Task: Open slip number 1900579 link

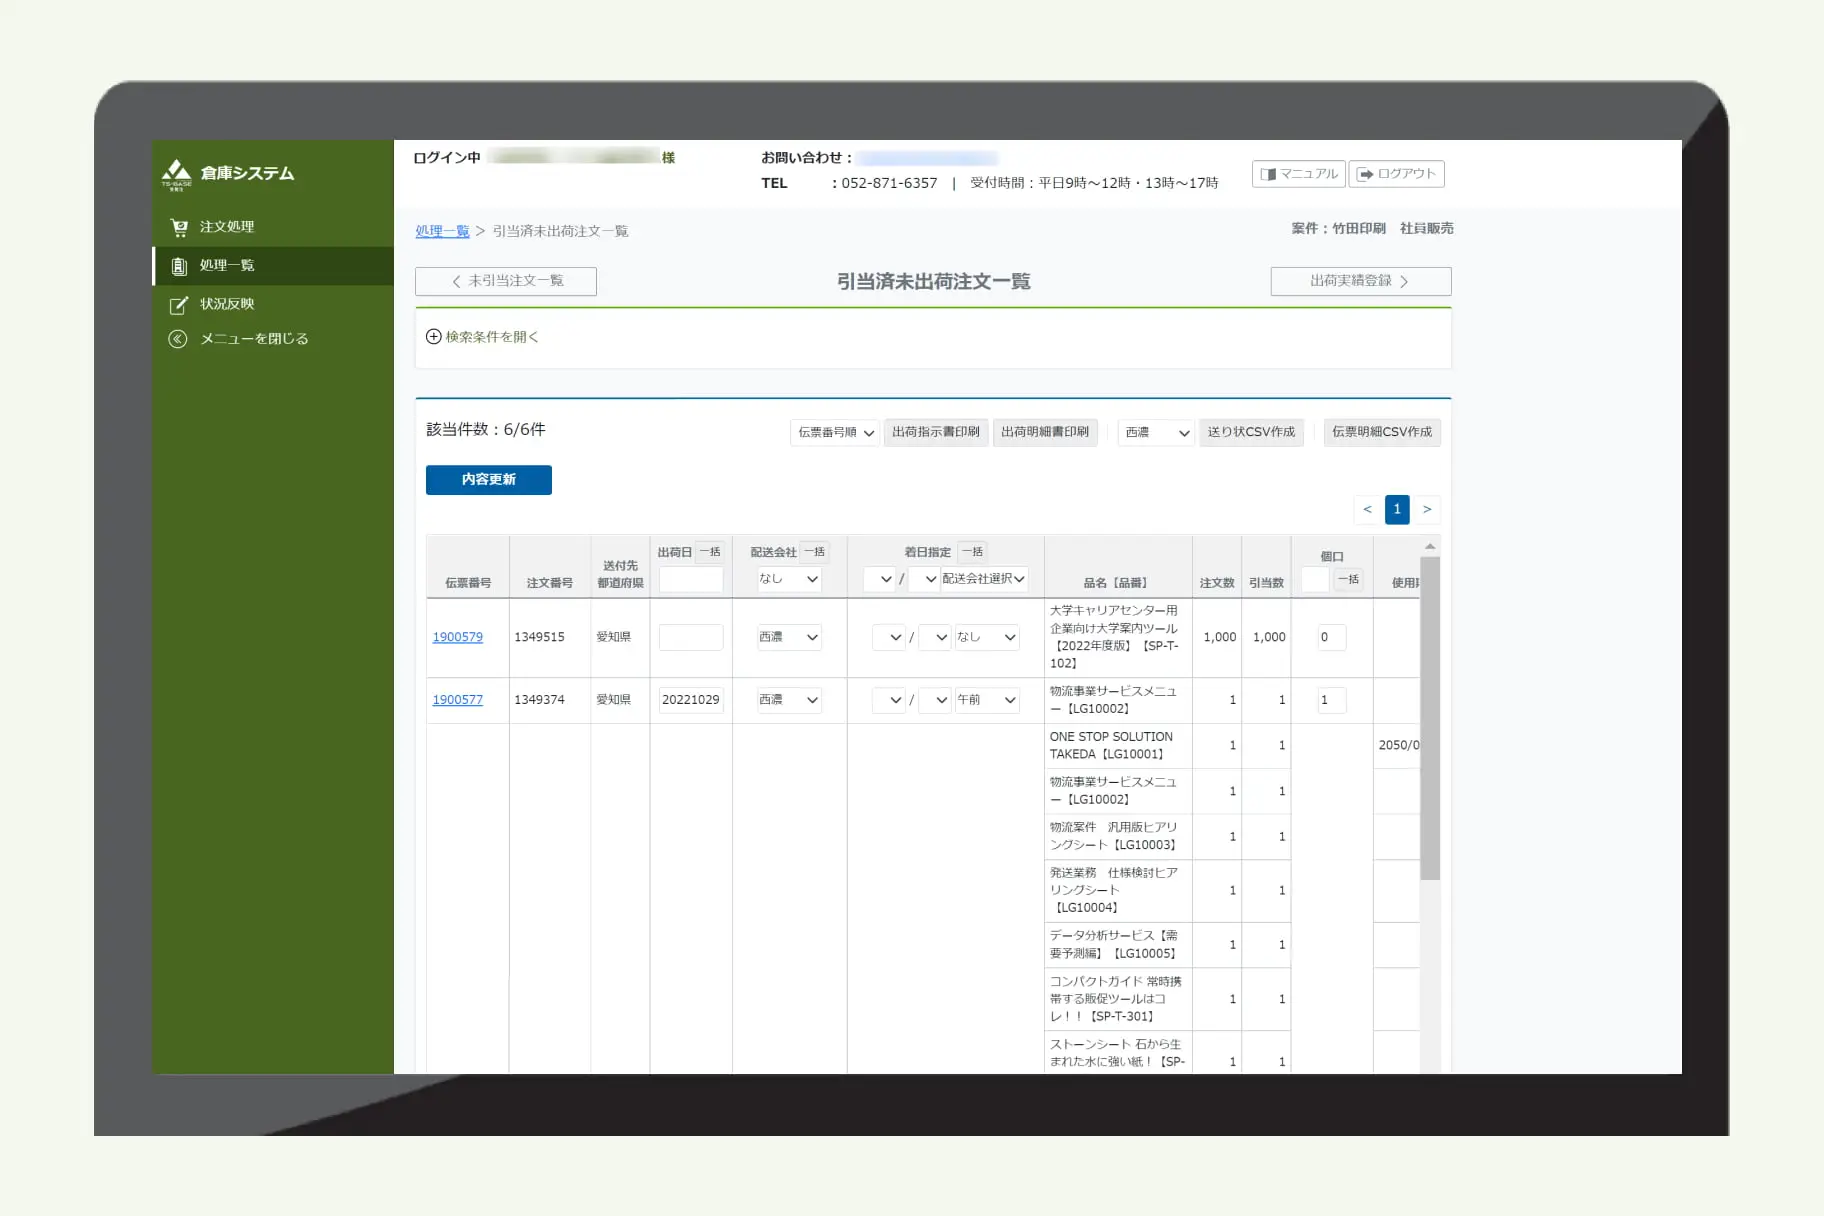Action: click(x=457, y=637)
